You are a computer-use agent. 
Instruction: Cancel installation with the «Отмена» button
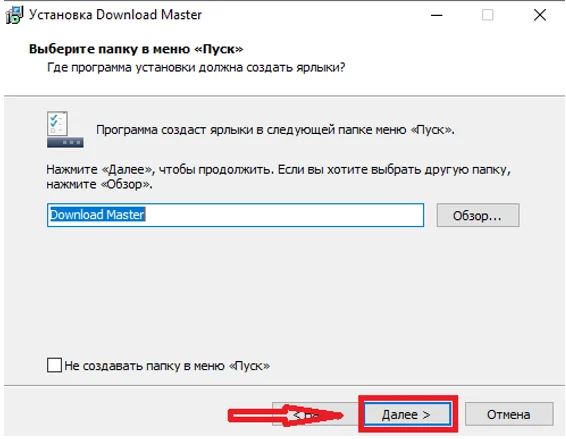coord(509,414)
